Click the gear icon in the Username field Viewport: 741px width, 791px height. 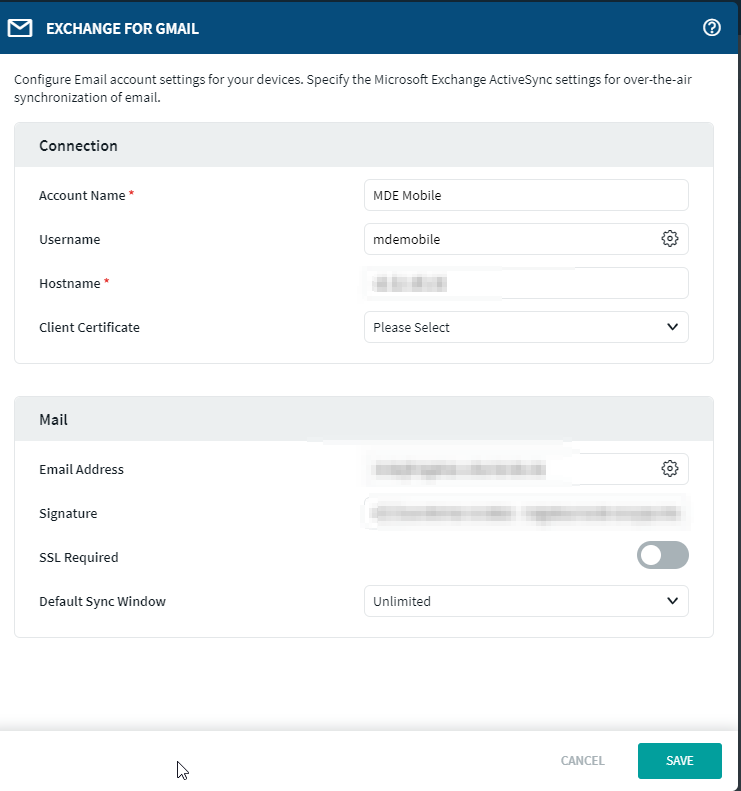[x=670, y=239]
